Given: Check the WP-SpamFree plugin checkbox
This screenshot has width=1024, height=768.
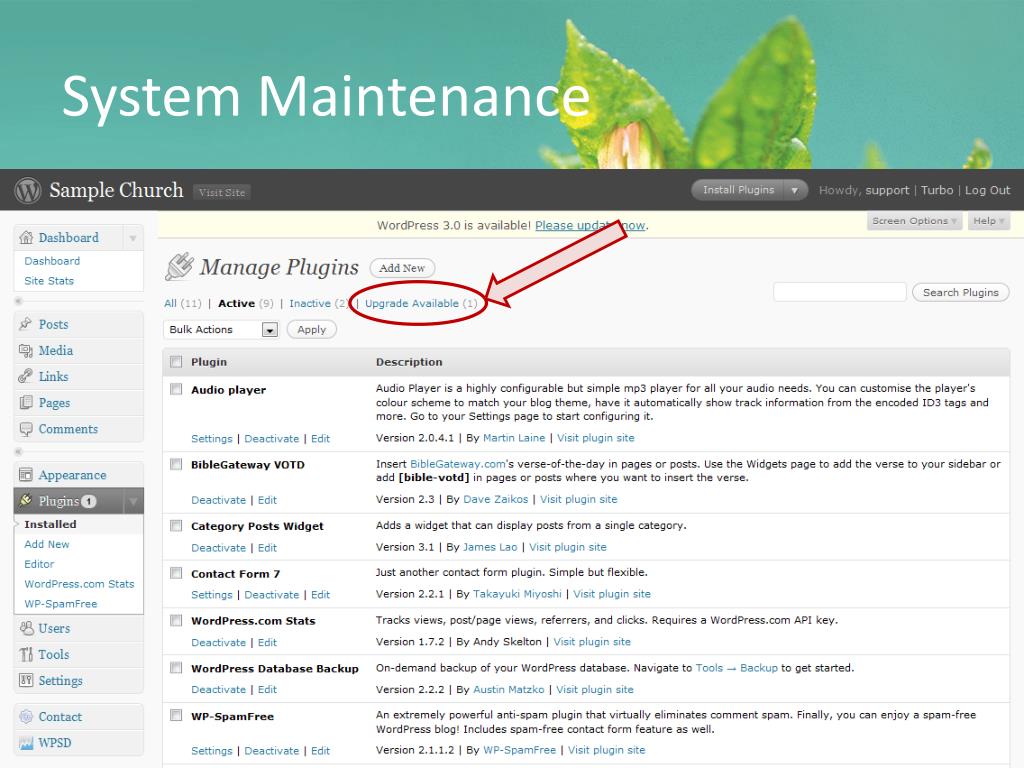Looking at the screenshot, I should [x=176, y=715].
